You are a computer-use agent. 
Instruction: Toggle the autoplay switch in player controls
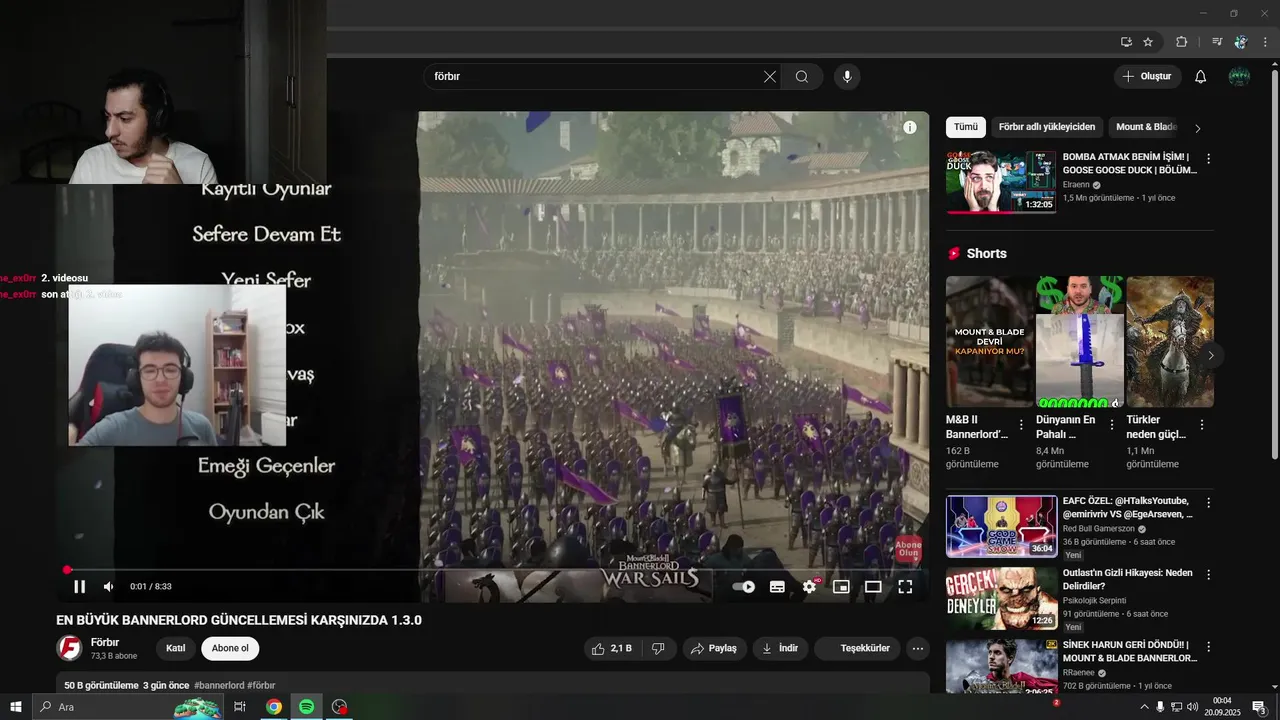pos(744,587)
